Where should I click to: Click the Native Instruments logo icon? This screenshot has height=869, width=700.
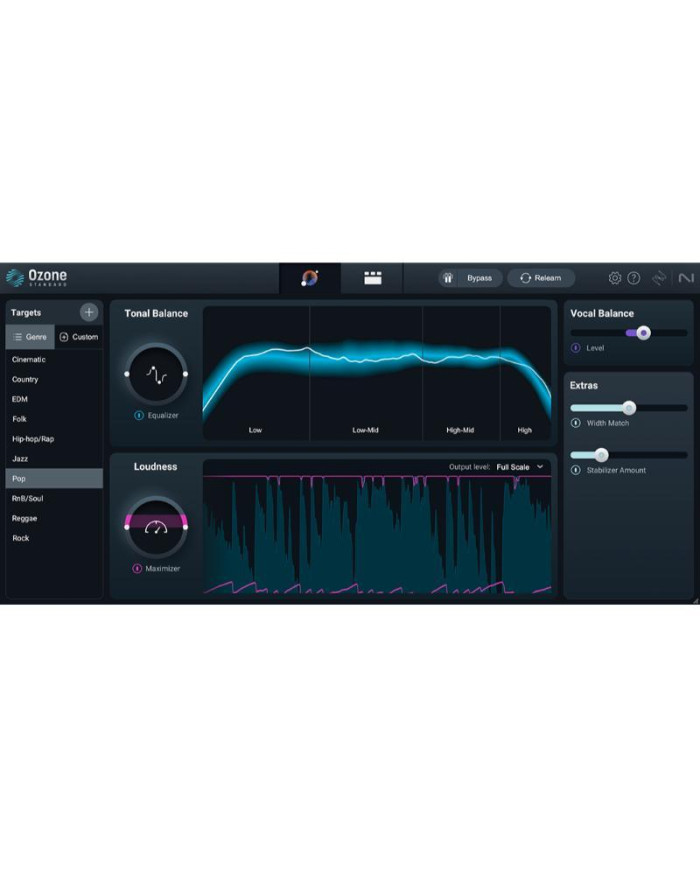pos(686,278)
